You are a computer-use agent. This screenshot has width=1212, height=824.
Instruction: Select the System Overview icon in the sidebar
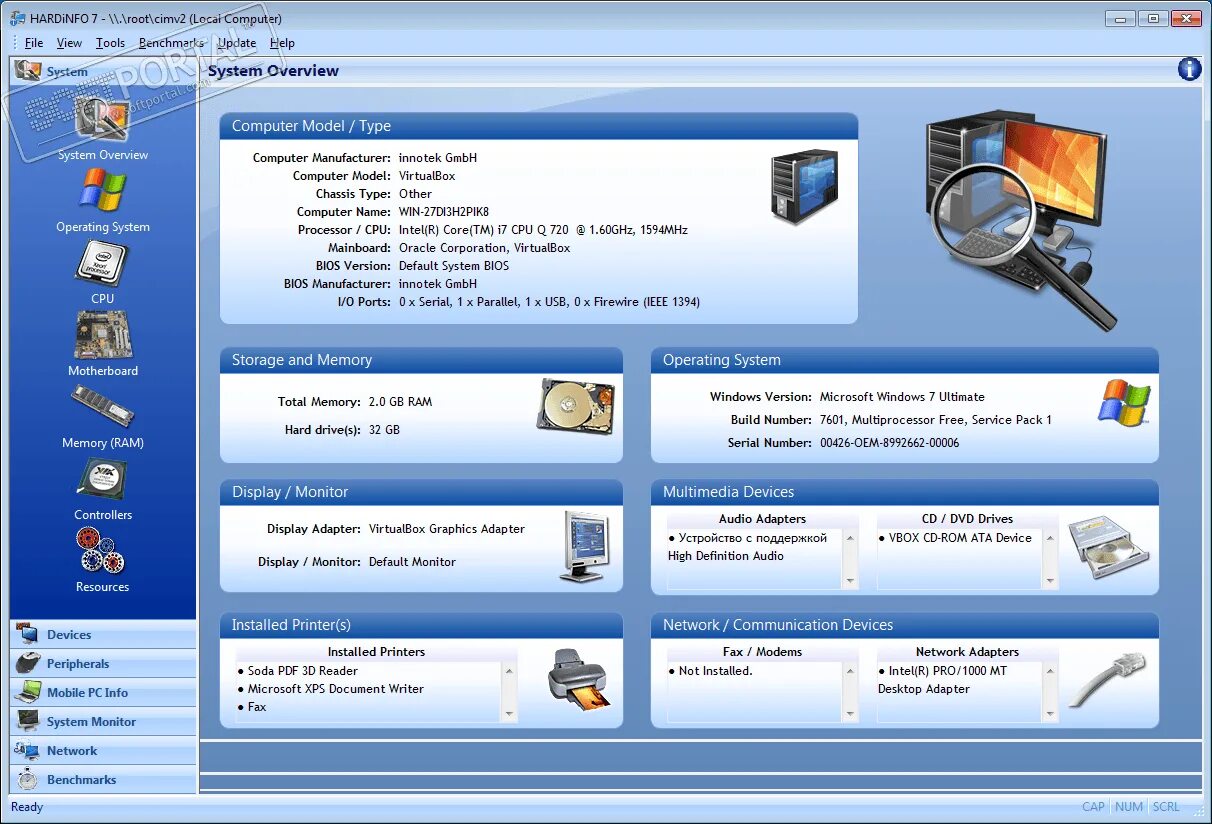point(102,125)
